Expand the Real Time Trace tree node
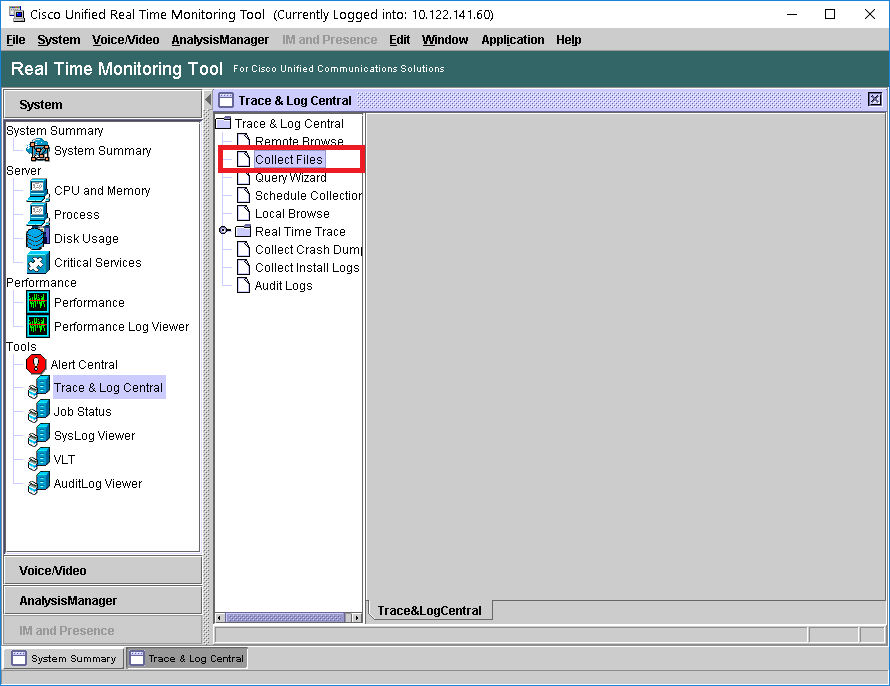The width and height of the screenshot is (890, 686). [x=224, y=231]
